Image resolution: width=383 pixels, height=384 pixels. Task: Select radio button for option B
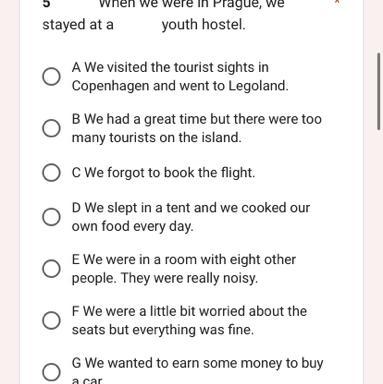(x=51, y=128)
